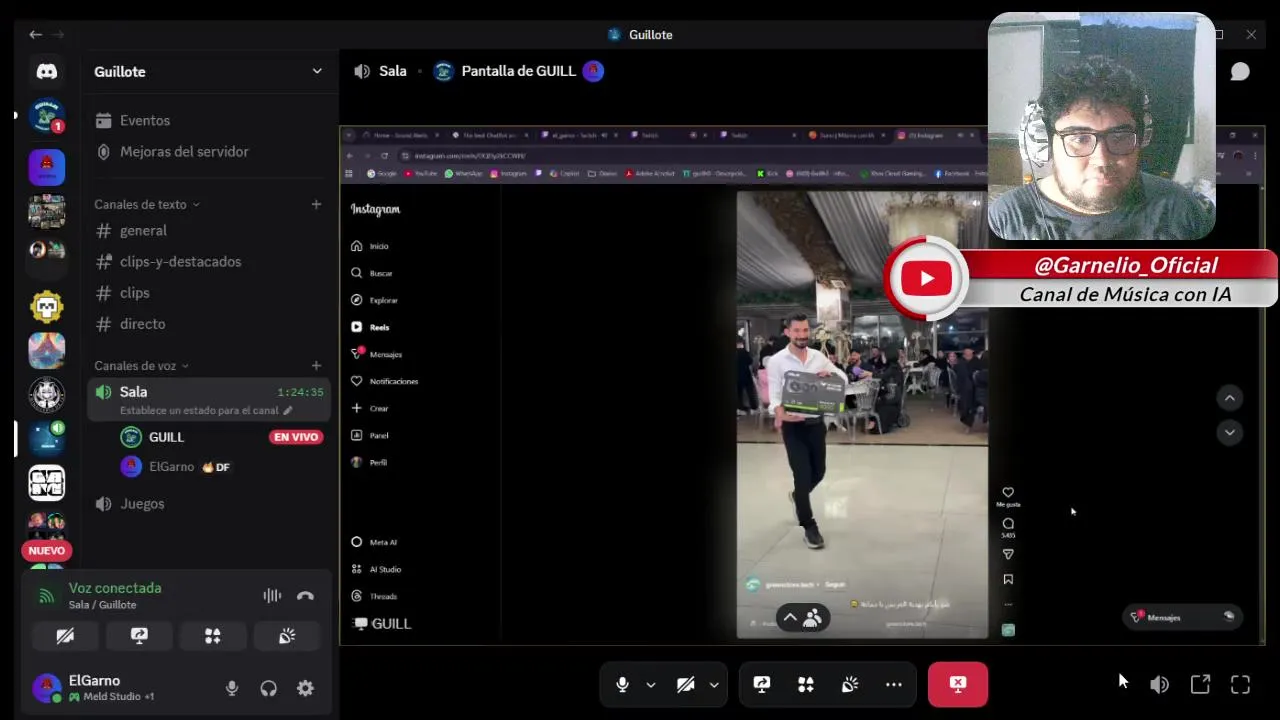Open Discord direct messages home icon
Viewport: 1280px width, 720px height.
[47, 71]
